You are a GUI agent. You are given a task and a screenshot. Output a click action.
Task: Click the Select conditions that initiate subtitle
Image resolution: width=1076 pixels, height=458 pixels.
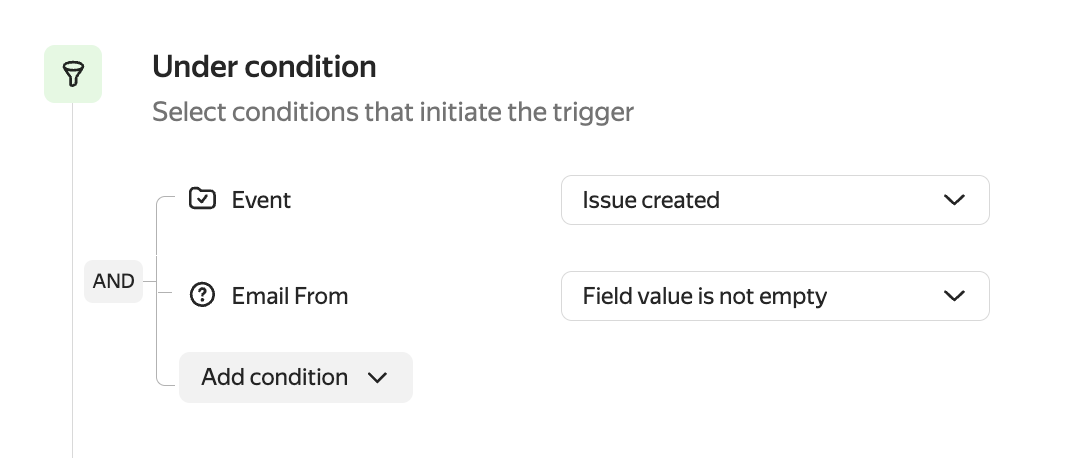click(392, 112)
